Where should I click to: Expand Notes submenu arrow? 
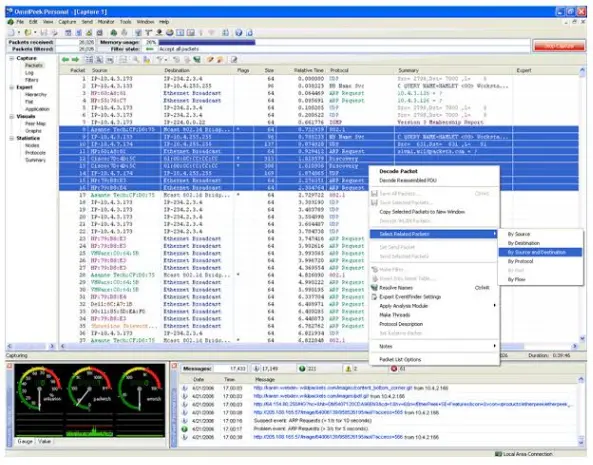point(494,346)
